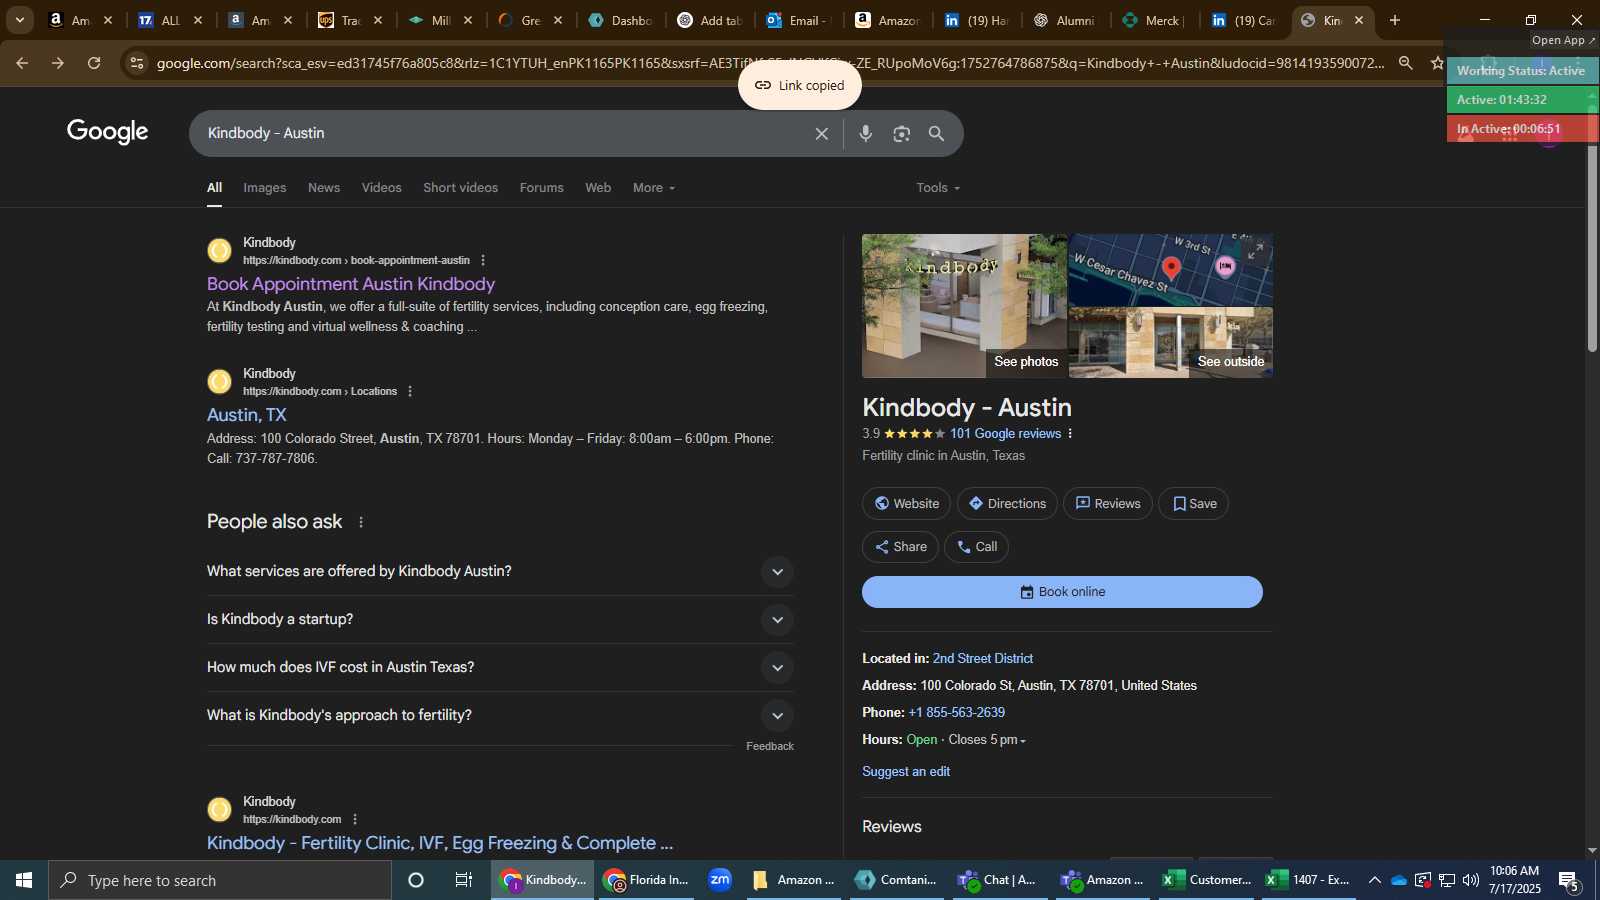Screen dimensions: 1600x900
Task: Switch to Short videos tab
Action: [460, 188]
